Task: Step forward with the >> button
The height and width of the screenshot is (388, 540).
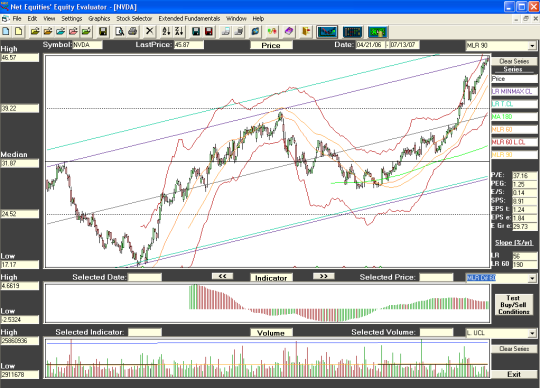Action: click(x=324, y=276)
